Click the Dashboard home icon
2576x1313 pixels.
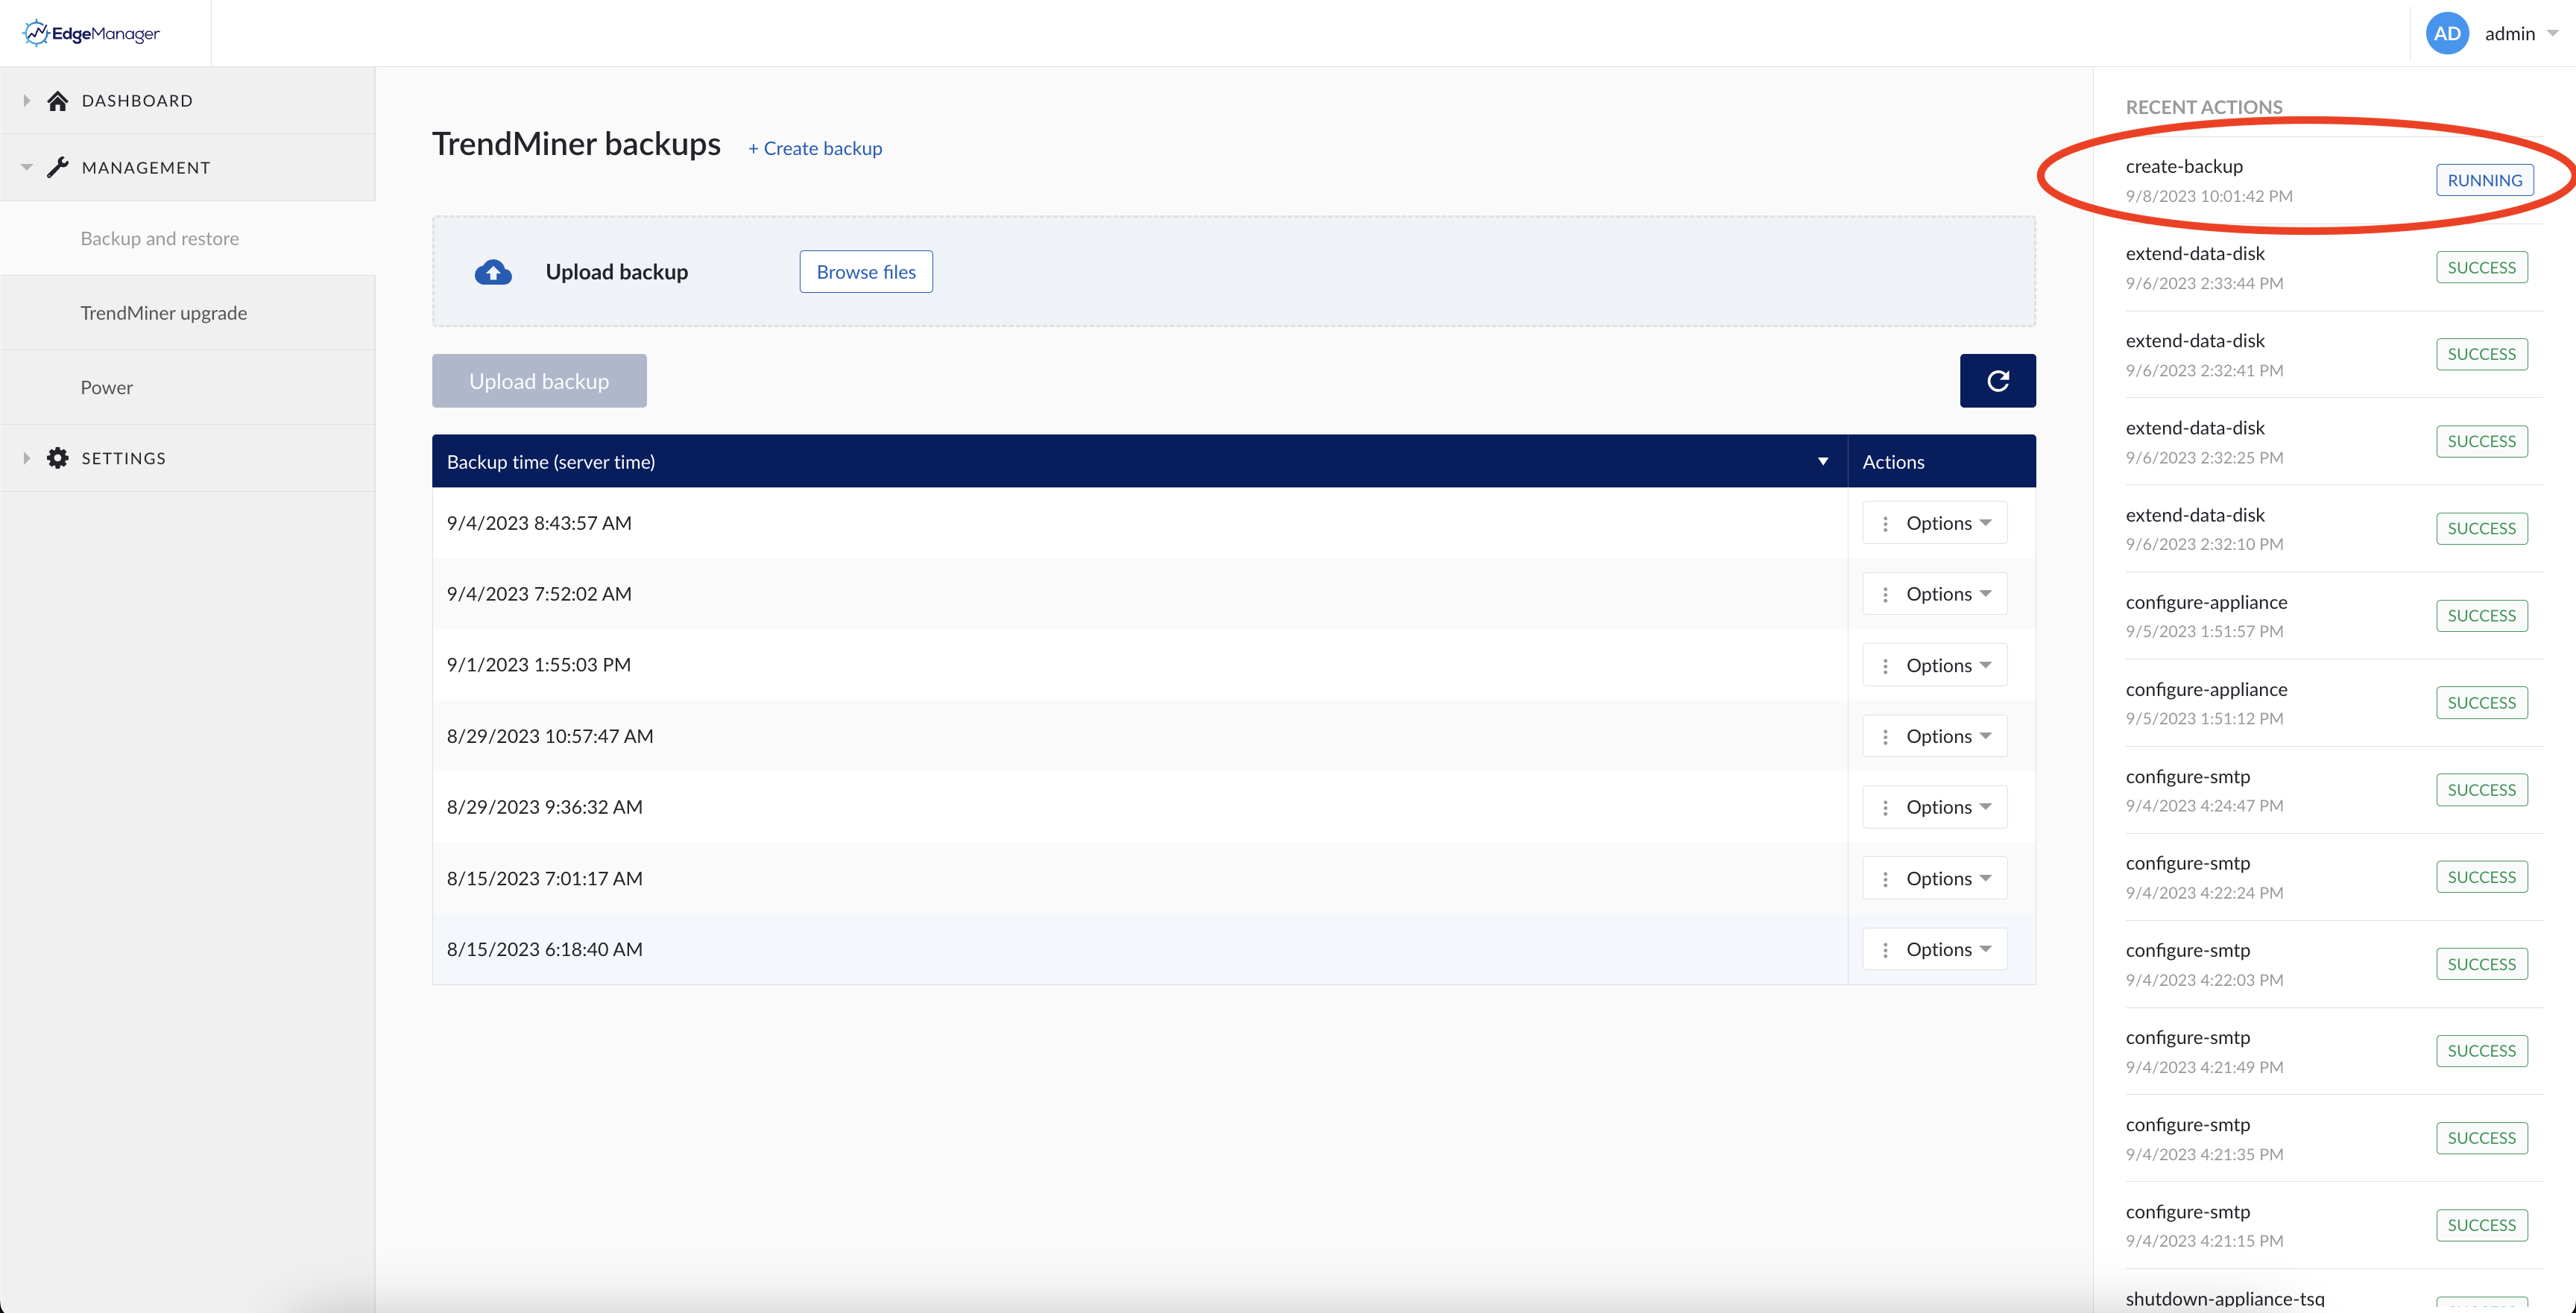[x=58, y=101]
